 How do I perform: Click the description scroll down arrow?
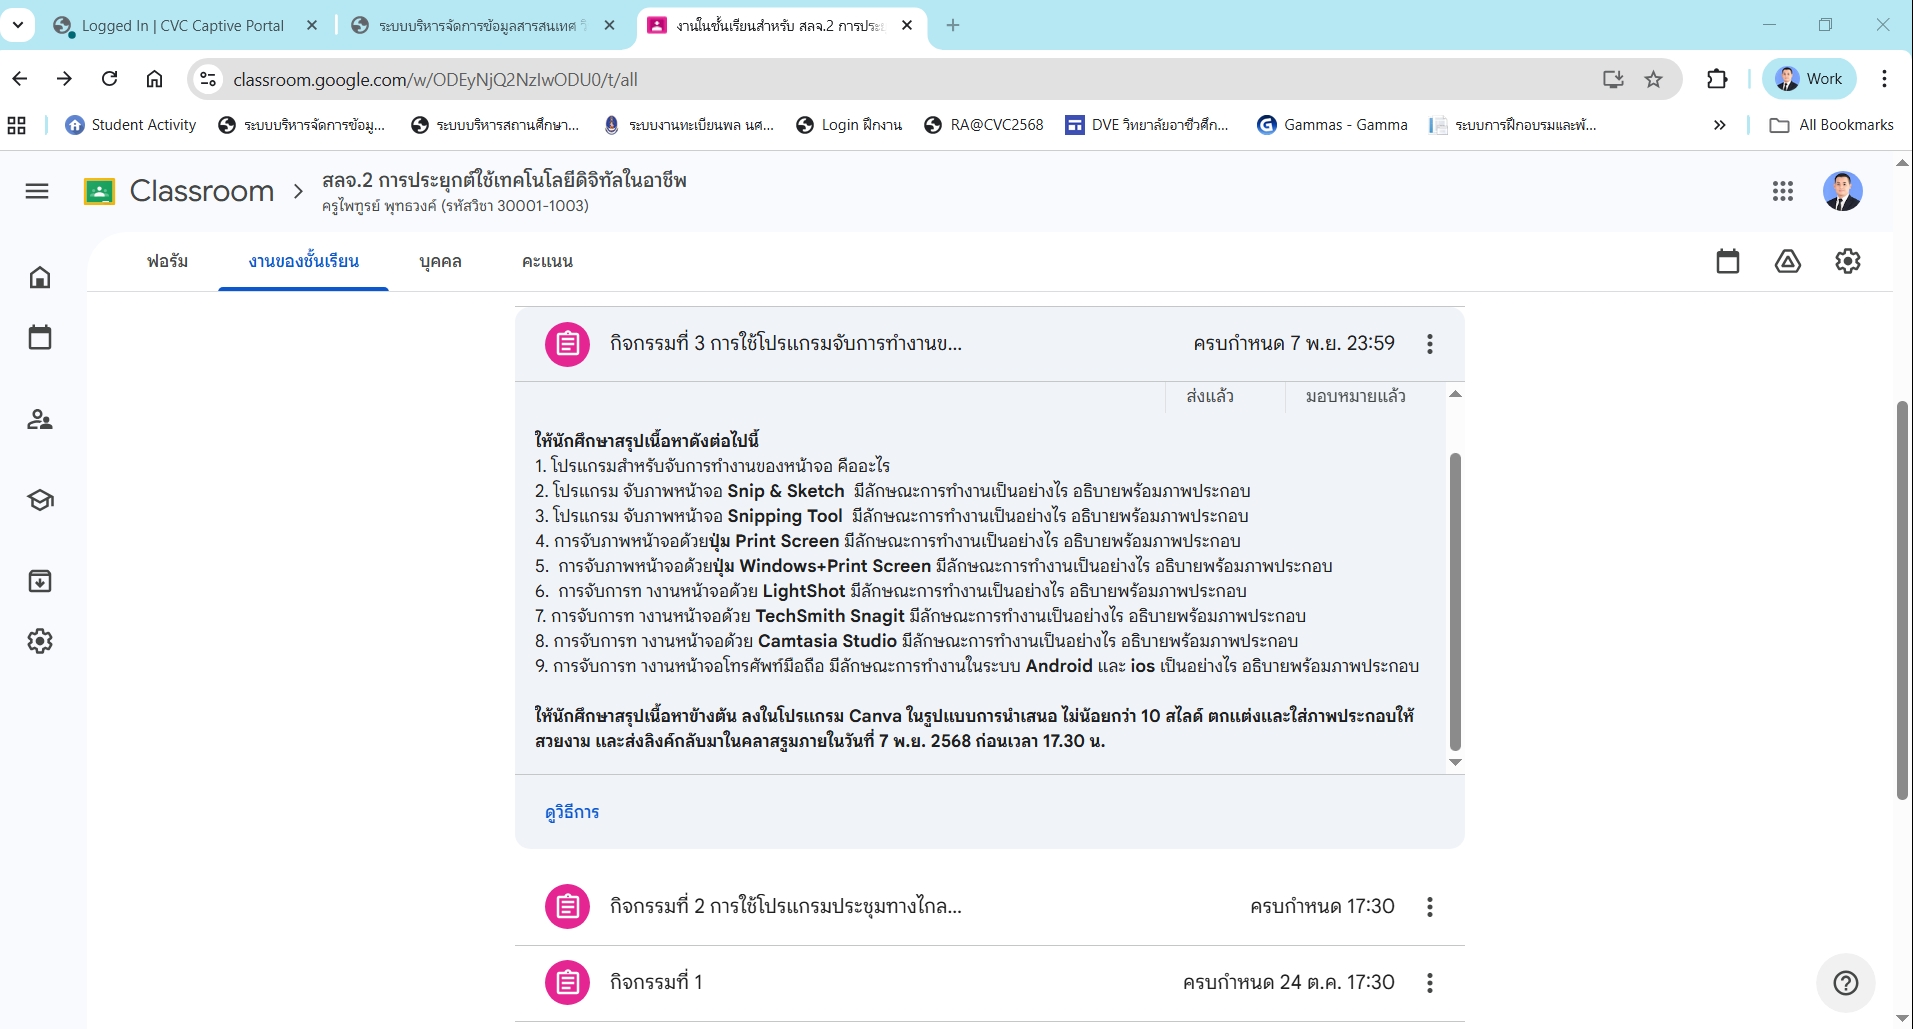1455,763
